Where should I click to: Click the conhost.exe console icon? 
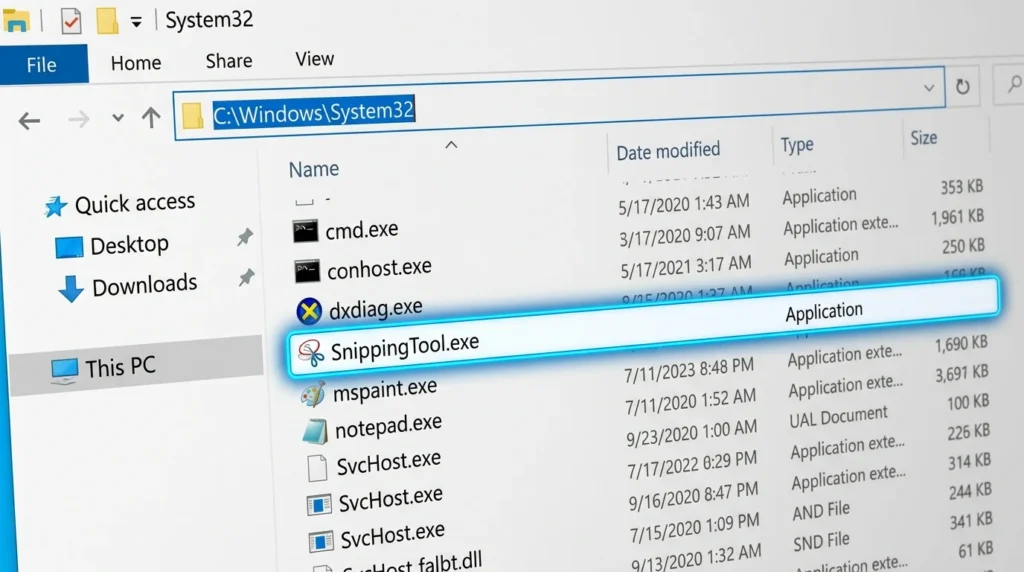click(307, 270)
